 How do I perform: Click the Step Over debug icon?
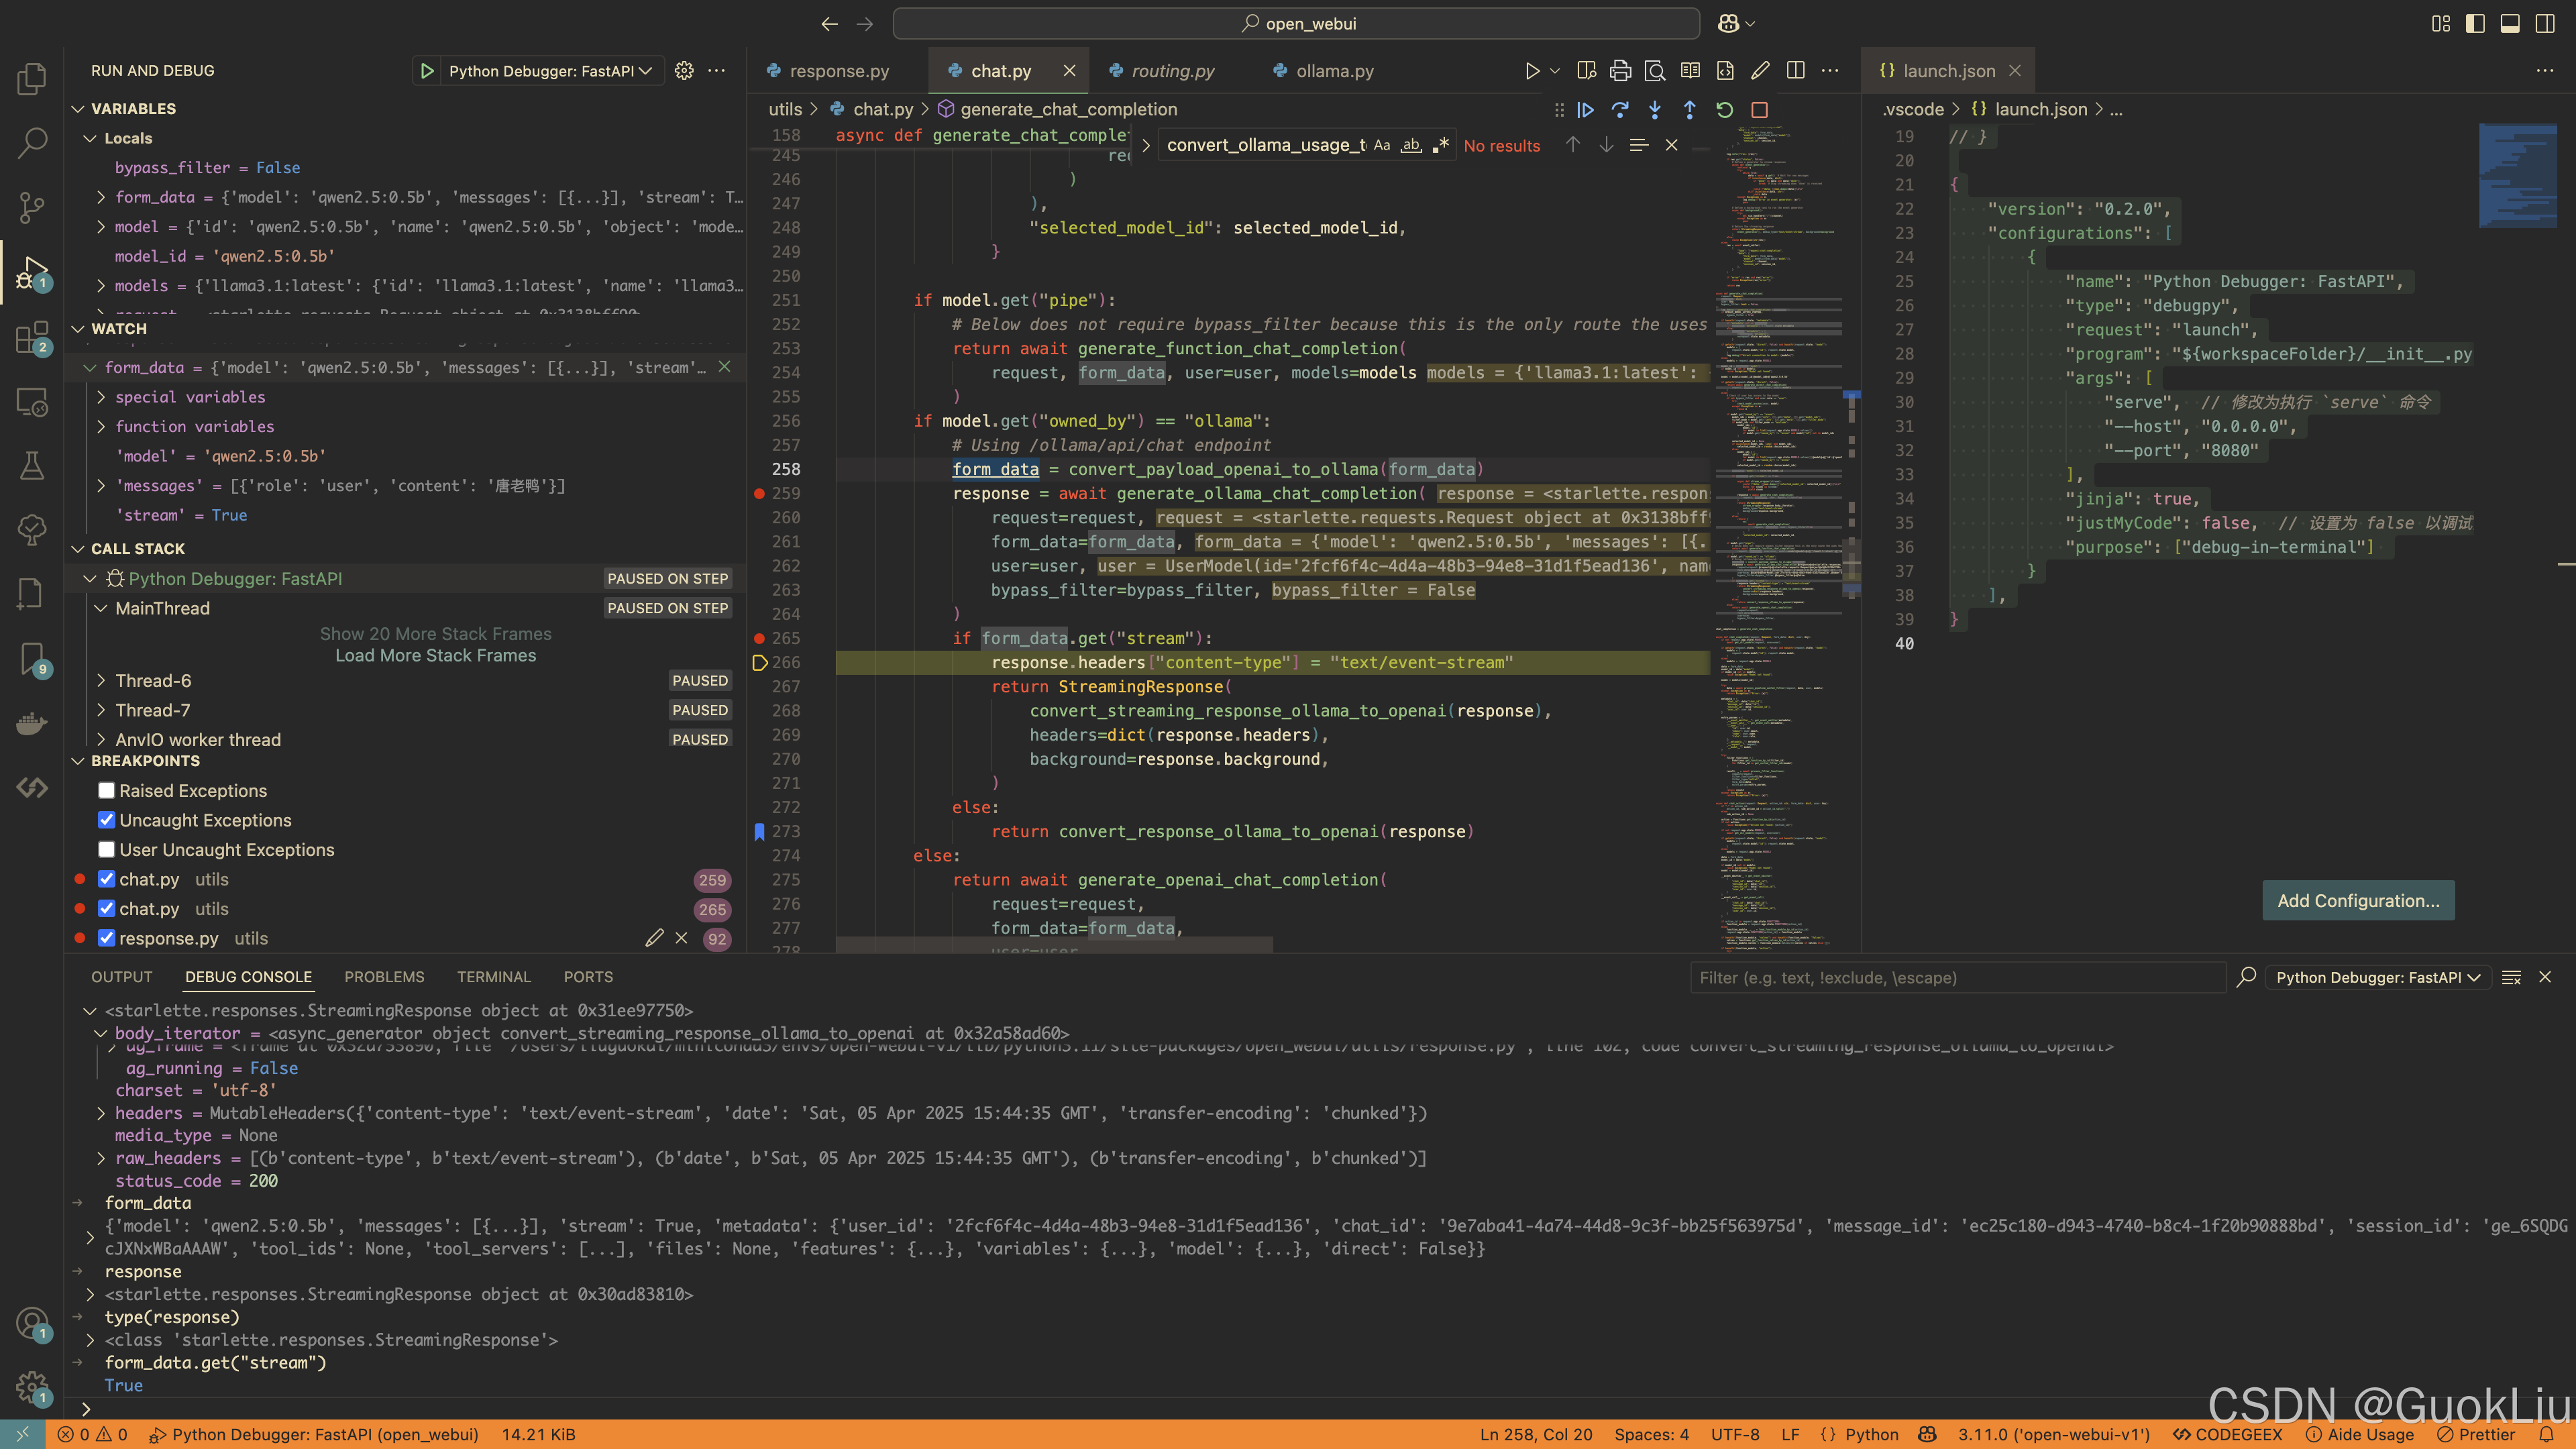1620,110
